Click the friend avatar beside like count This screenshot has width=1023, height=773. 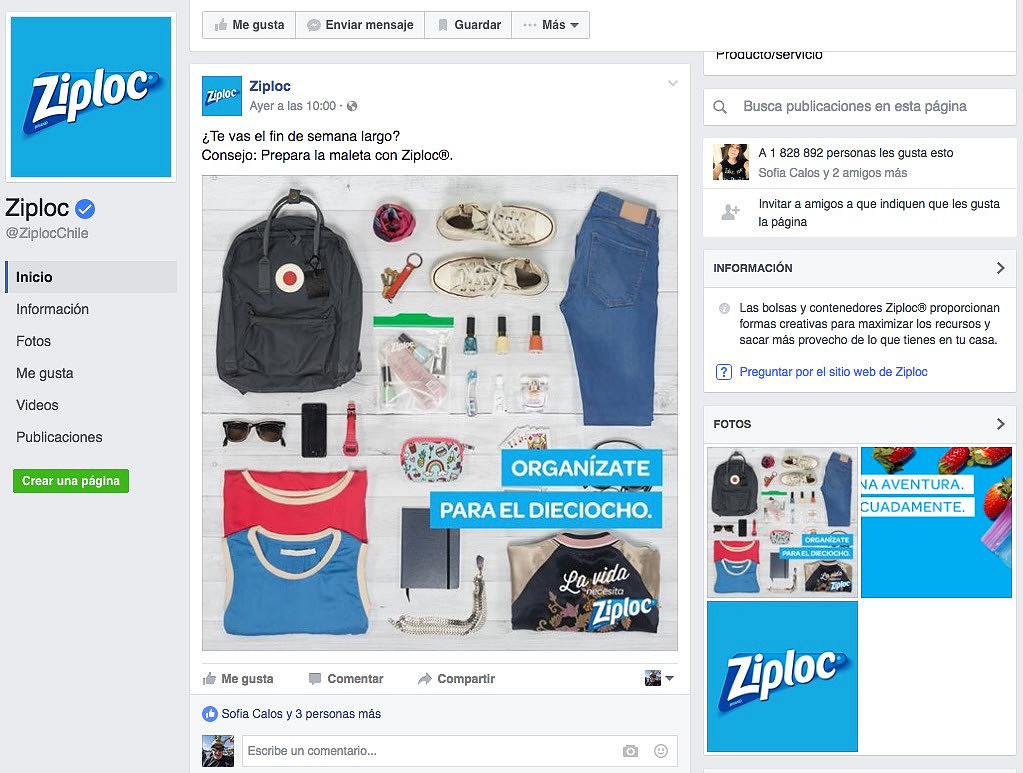(731, 162)
